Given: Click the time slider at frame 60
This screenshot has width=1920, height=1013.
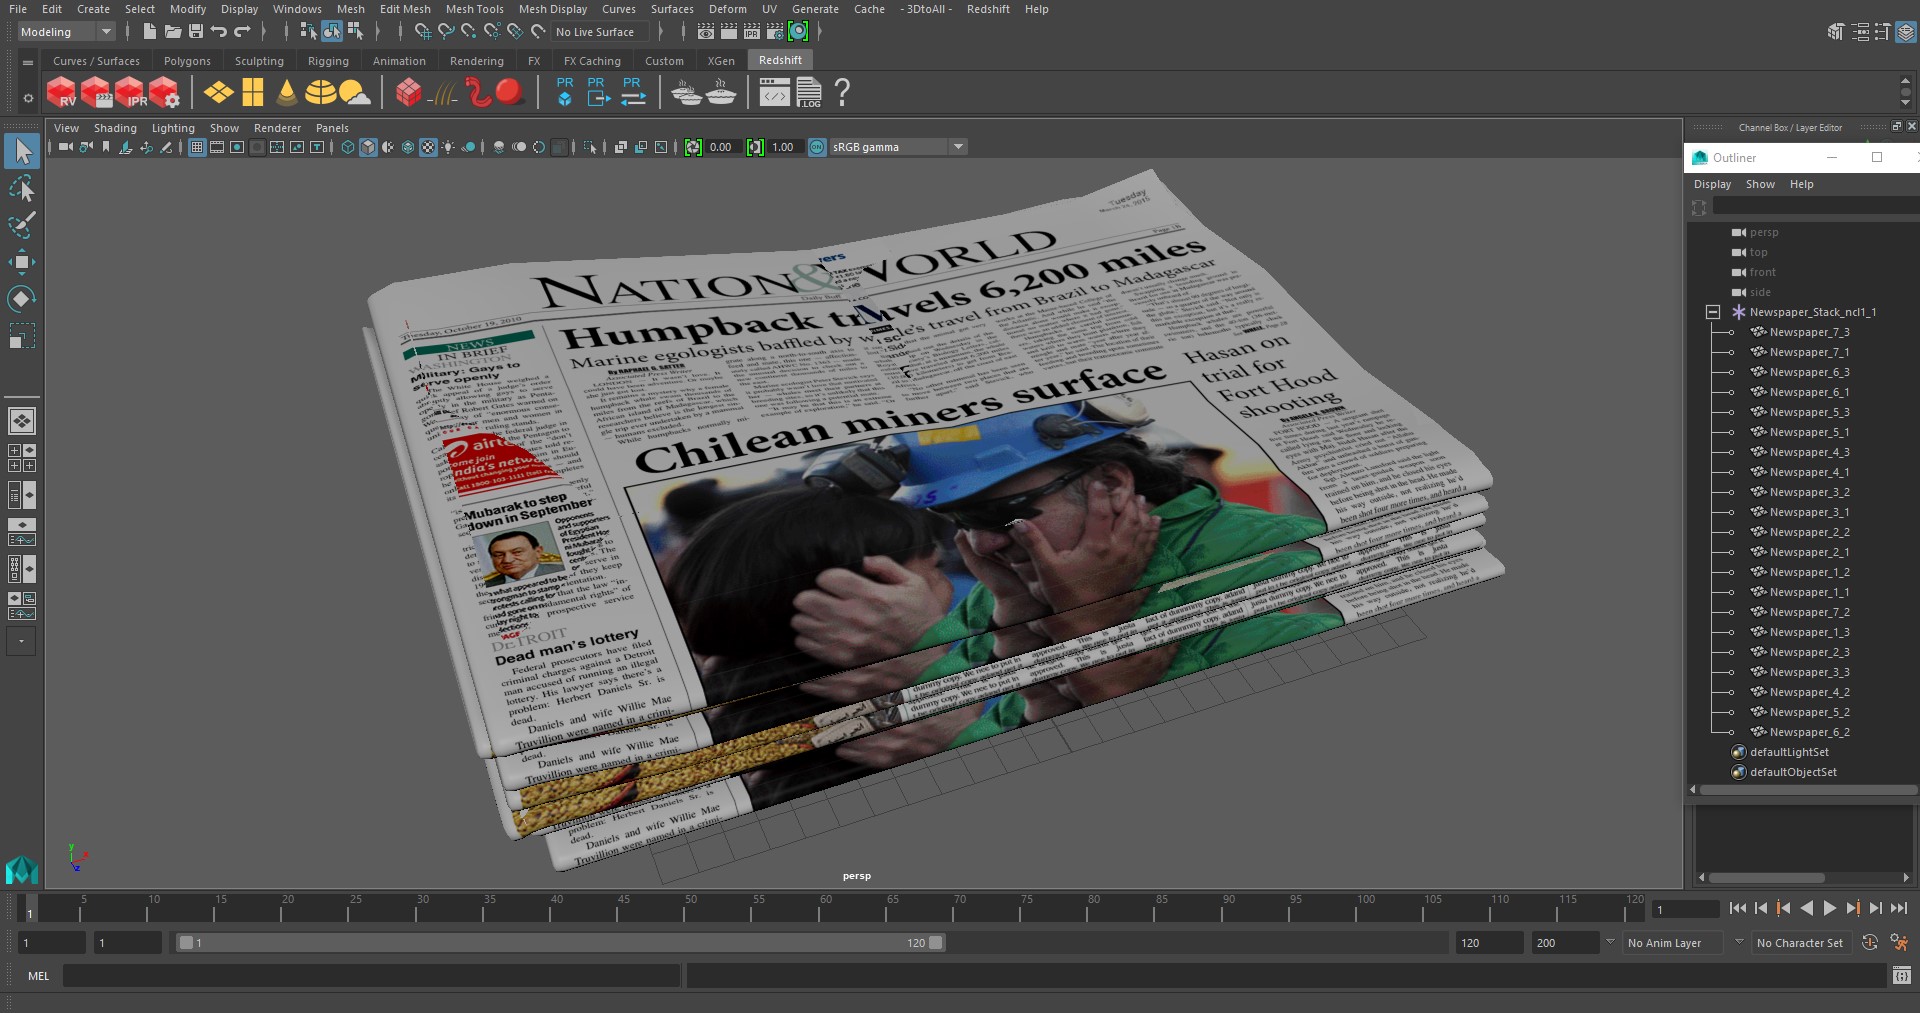Looking at the screenshot, I should (826, 908).
